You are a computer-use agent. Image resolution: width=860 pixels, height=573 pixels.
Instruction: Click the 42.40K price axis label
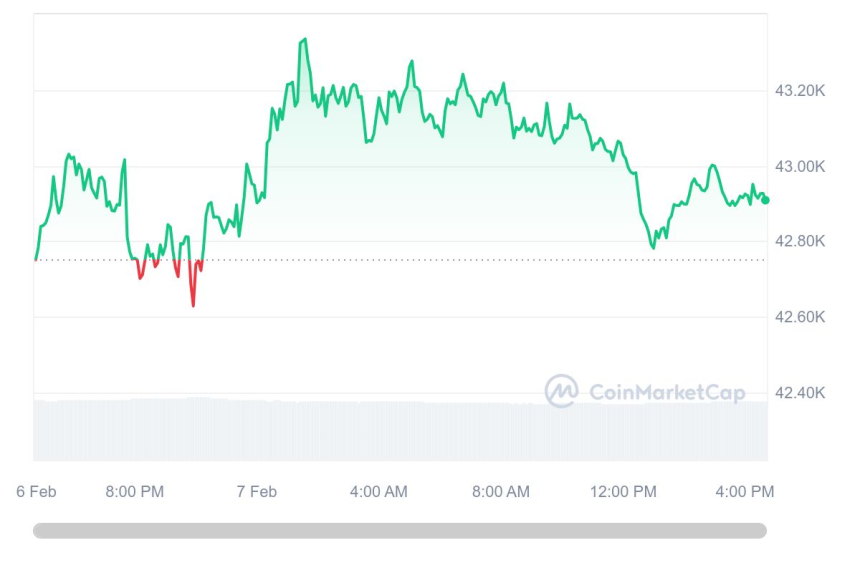click(x=800, y=392)
